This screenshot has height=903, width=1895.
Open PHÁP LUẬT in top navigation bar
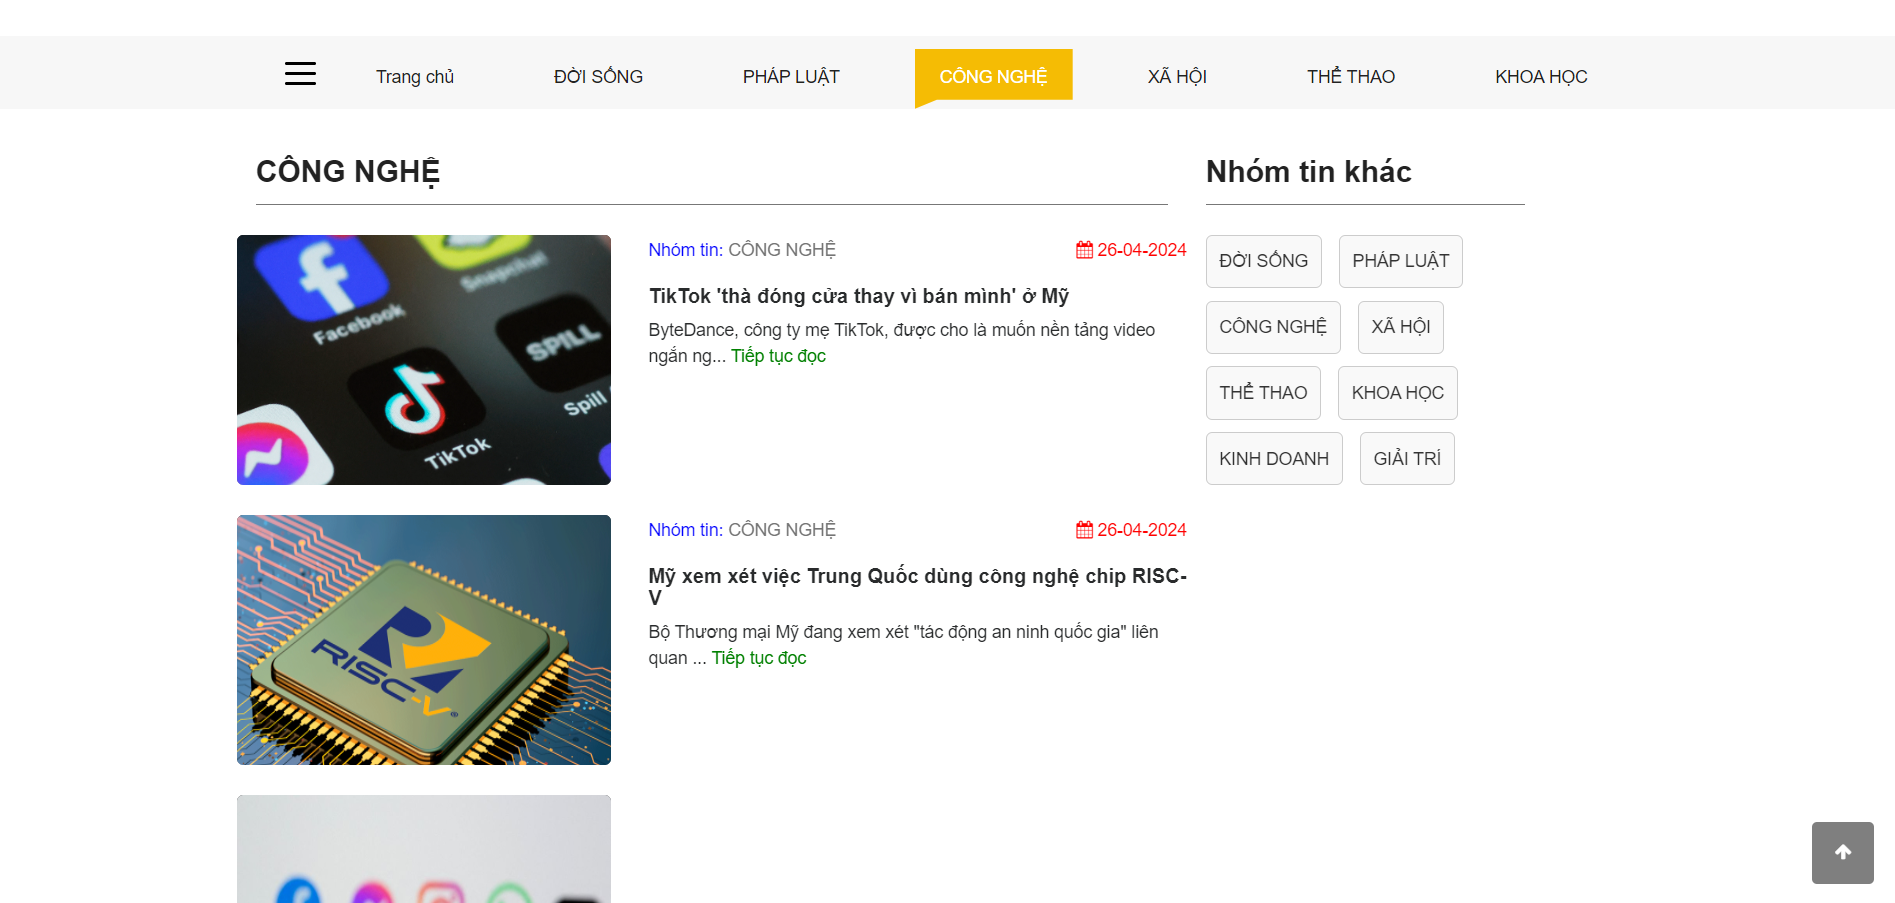click(791, 77)
